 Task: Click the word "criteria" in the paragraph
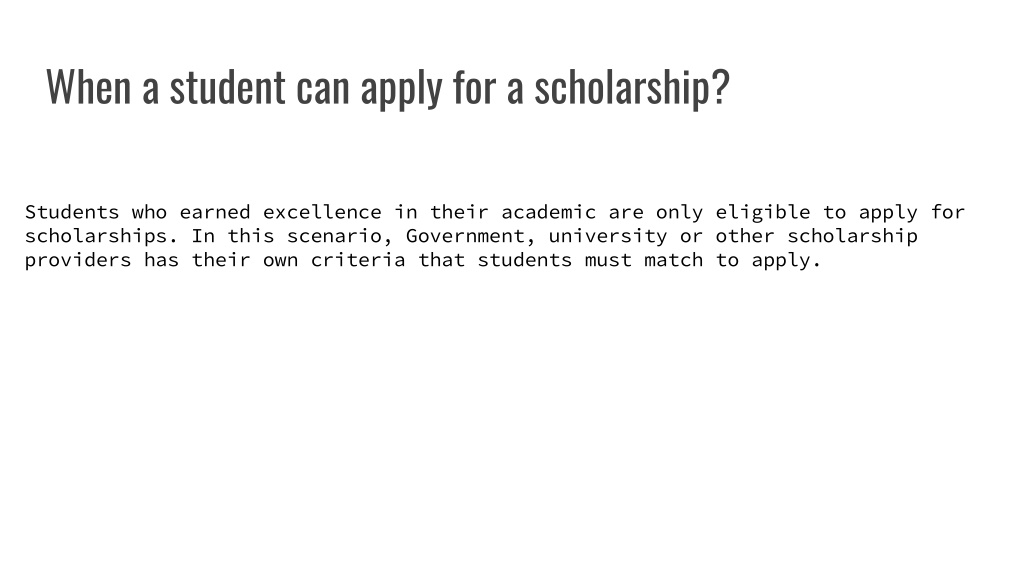pyautogui.click(x=358, y=260)
